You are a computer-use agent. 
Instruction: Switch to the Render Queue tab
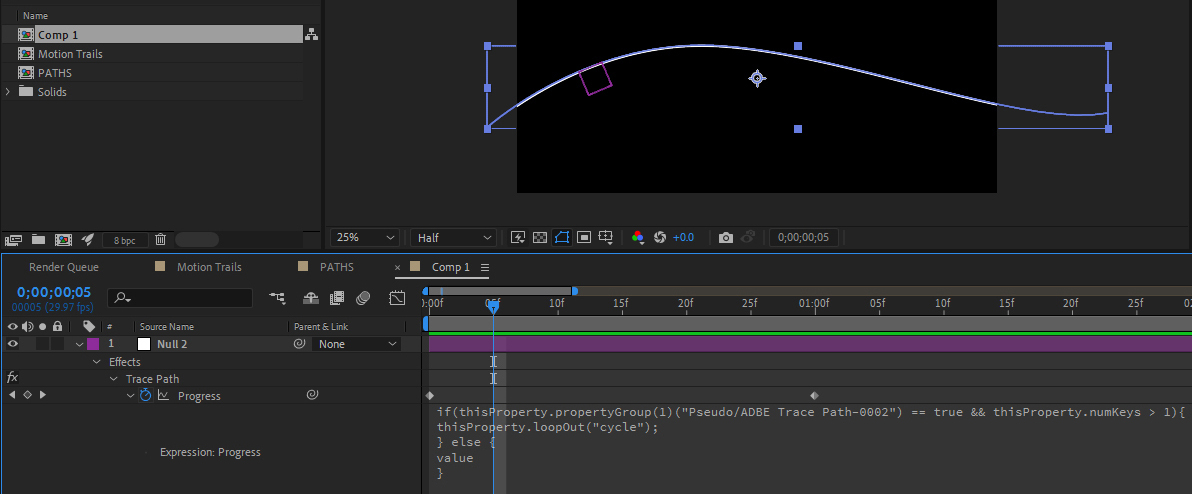pos(63,267)
